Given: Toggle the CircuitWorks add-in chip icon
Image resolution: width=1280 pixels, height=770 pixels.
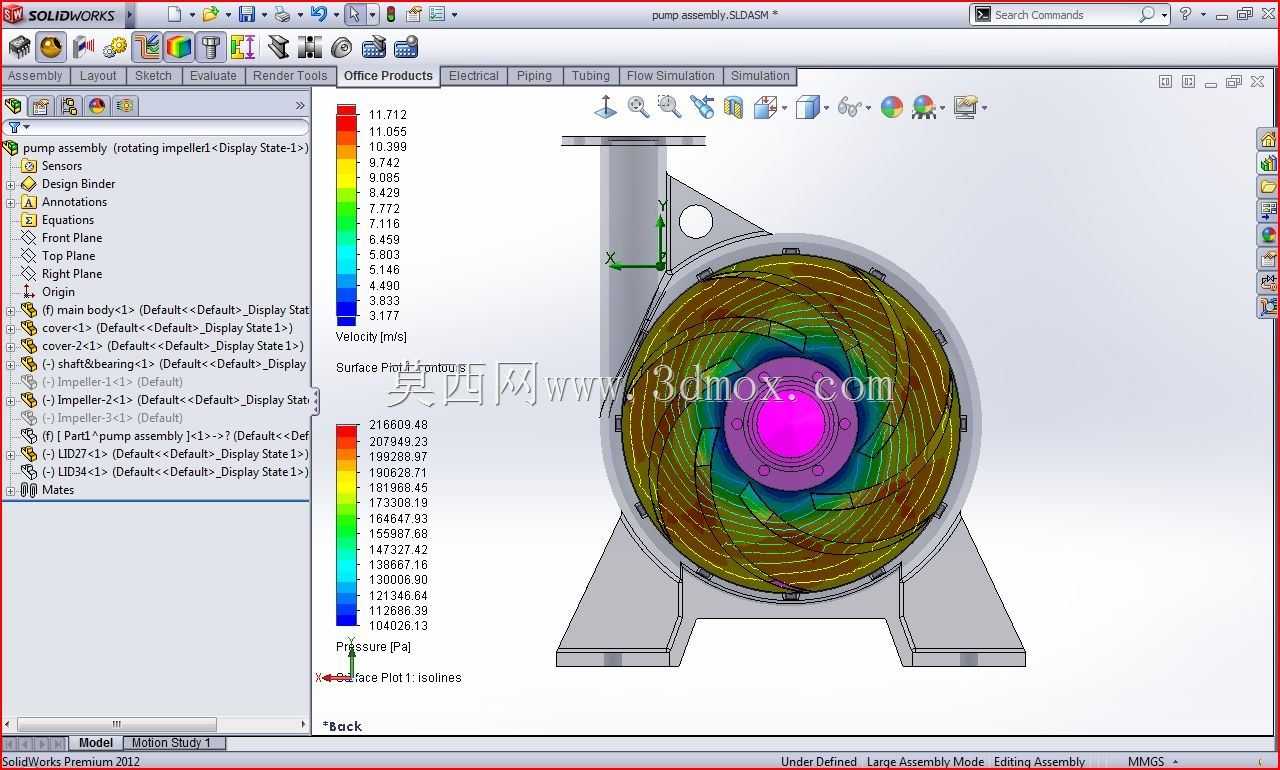Looking at the screenshot, I should (x=19, y=47).
